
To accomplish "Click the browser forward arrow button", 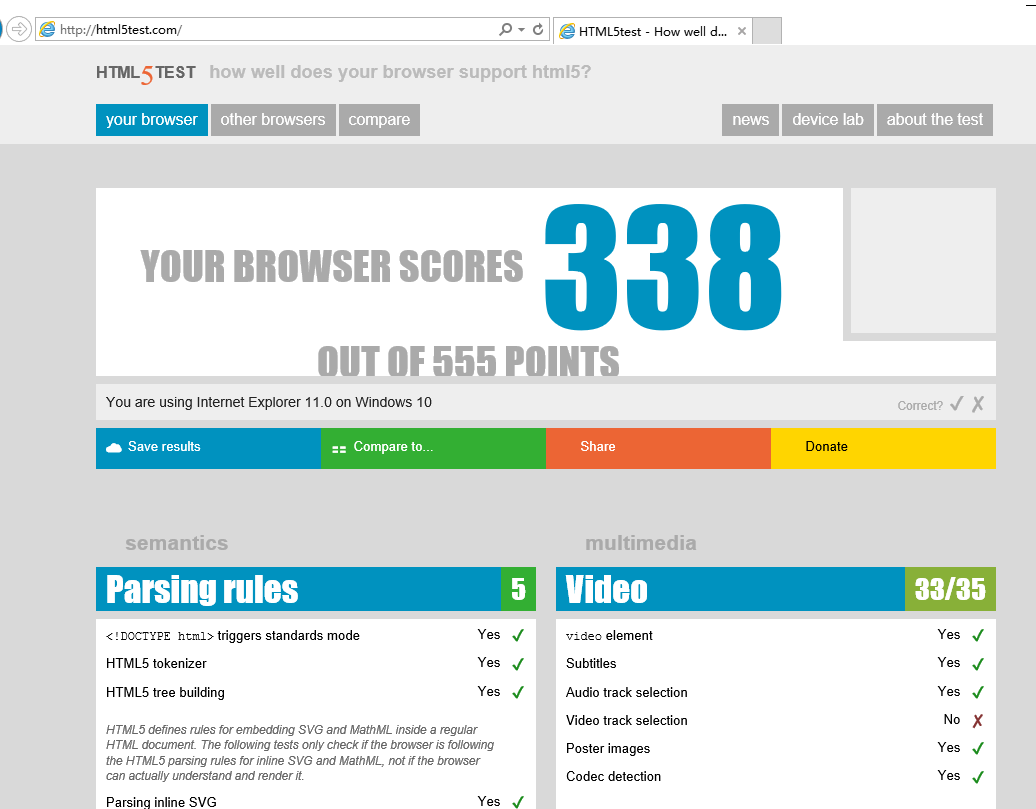I will point(19,29).
